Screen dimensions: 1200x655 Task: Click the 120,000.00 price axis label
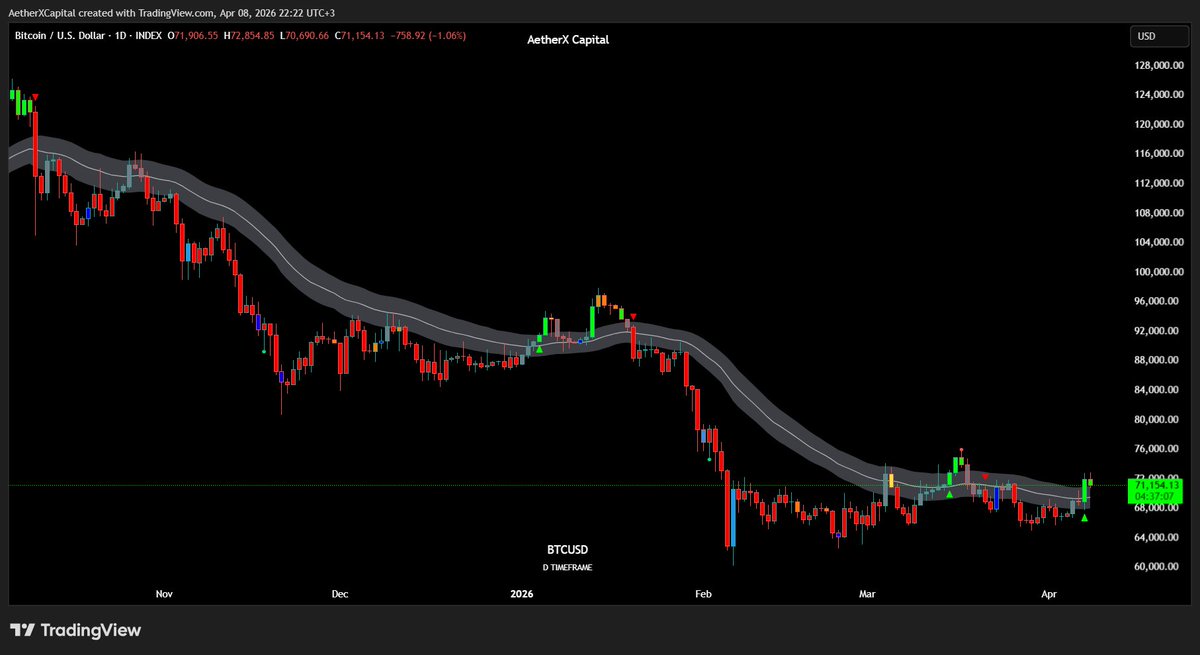(x=1160, y=125)
